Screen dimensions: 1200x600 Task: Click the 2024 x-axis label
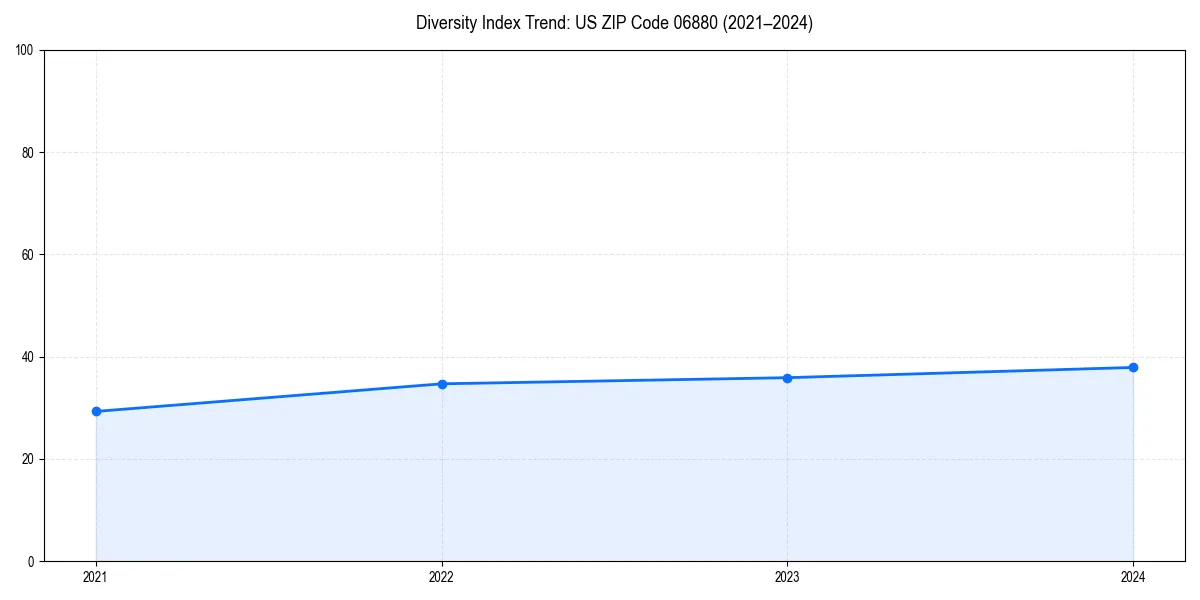(1133, 577)
